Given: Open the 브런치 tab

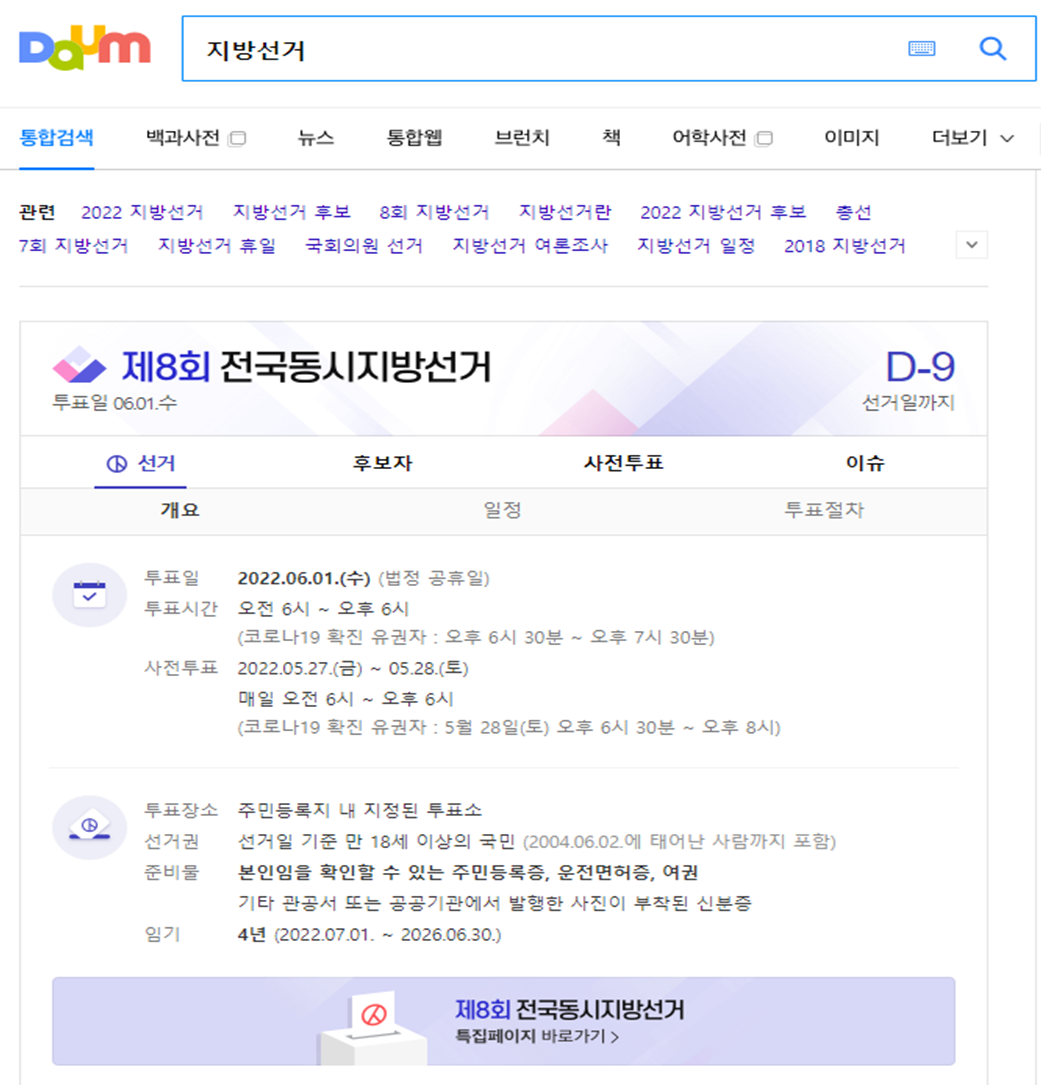Looking at the screenshot, I should coord(522,138).
